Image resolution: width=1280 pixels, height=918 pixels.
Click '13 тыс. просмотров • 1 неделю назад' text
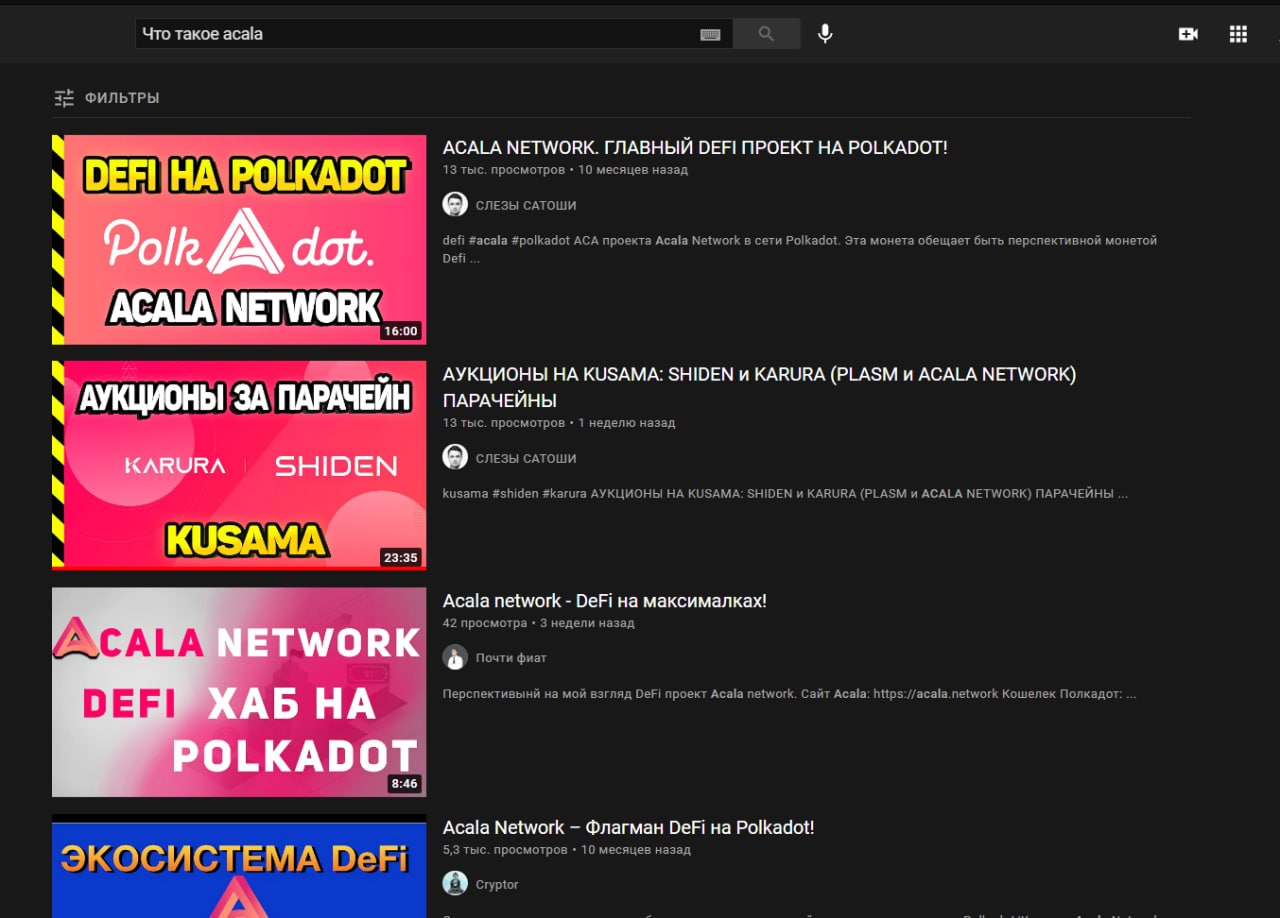(x=559, y=423)
